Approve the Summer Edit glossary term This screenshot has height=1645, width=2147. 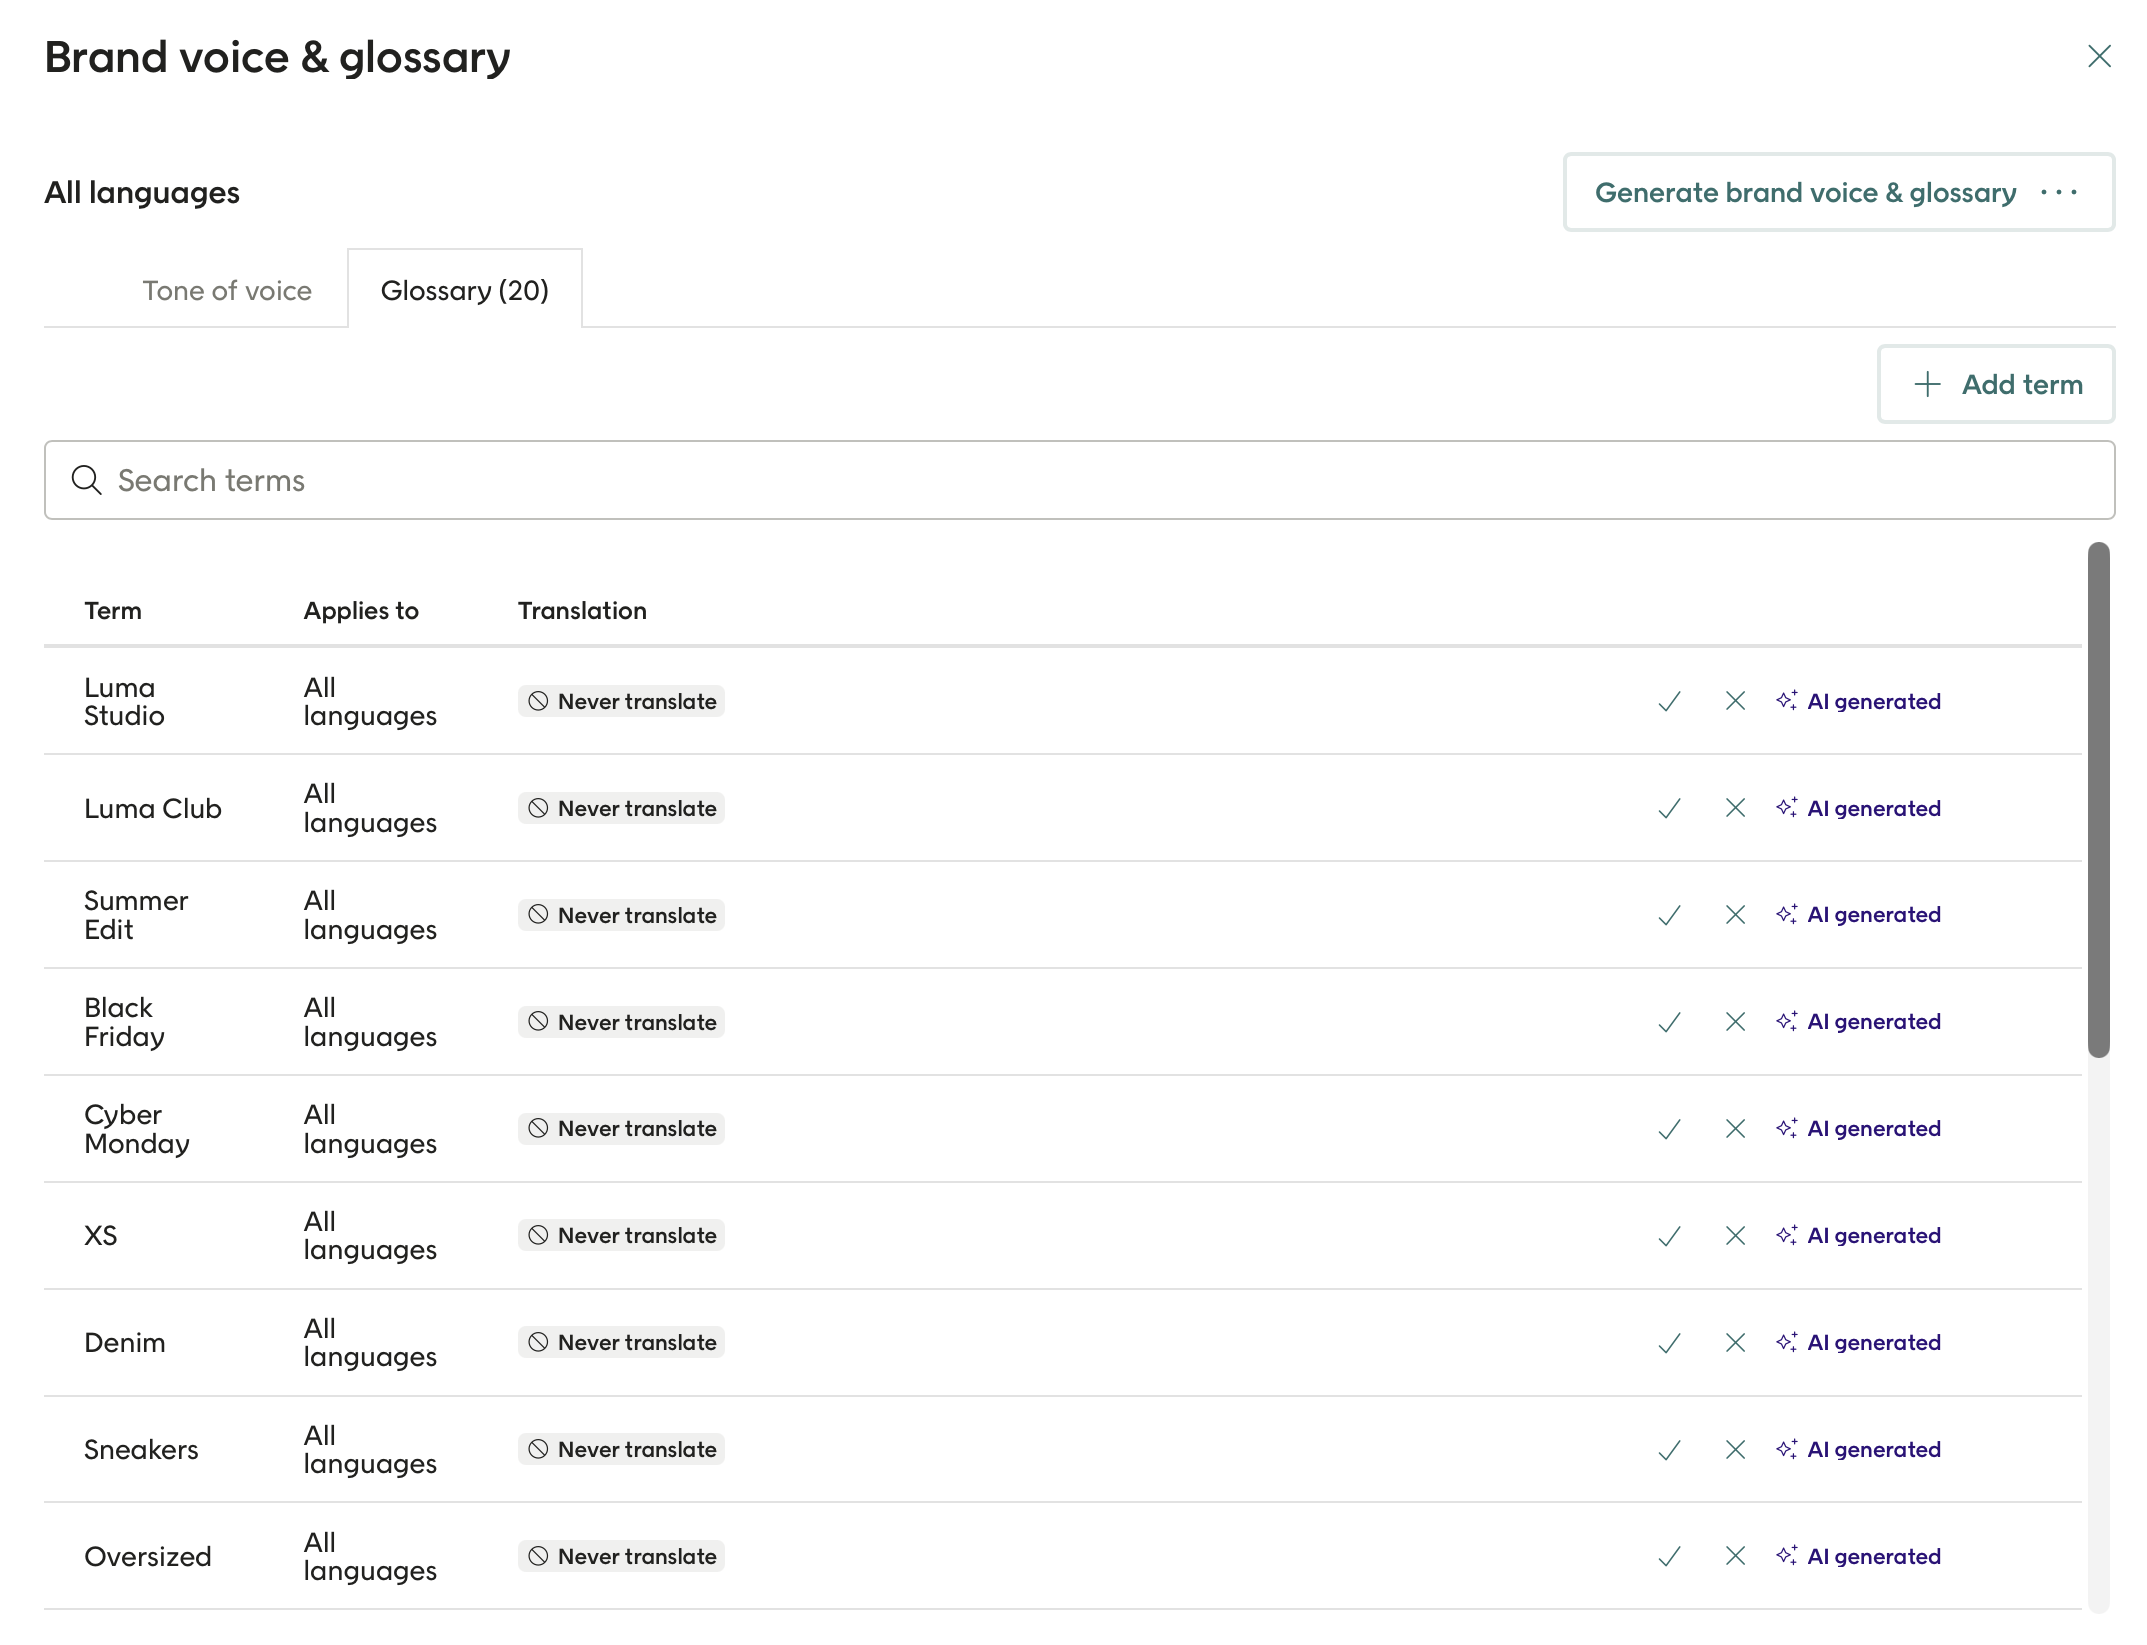coord(1669,915)
